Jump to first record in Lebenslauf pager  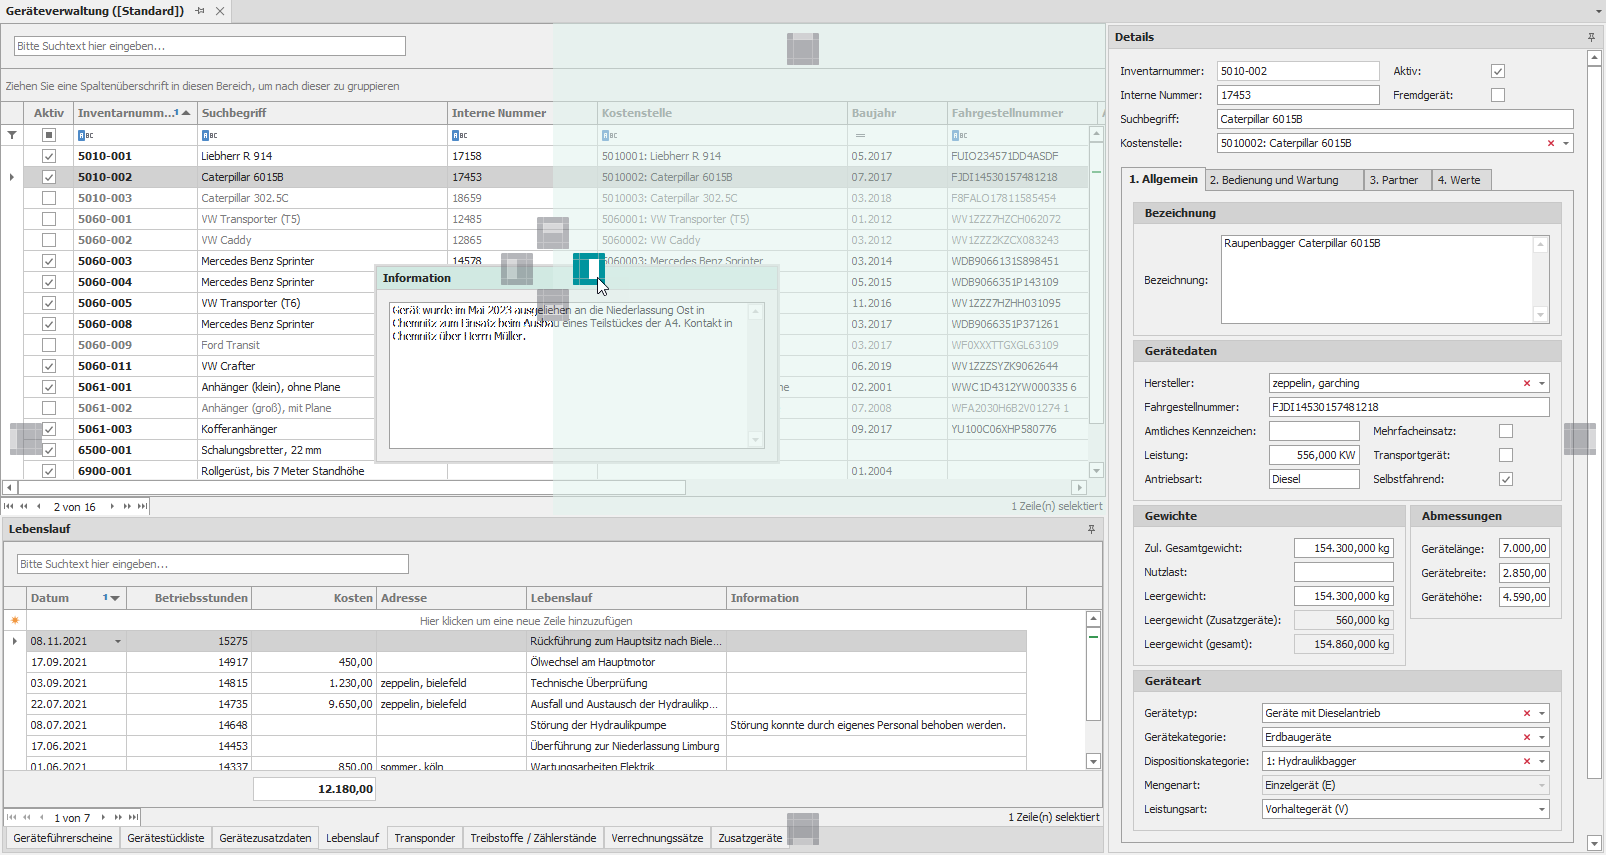[12, 817]
